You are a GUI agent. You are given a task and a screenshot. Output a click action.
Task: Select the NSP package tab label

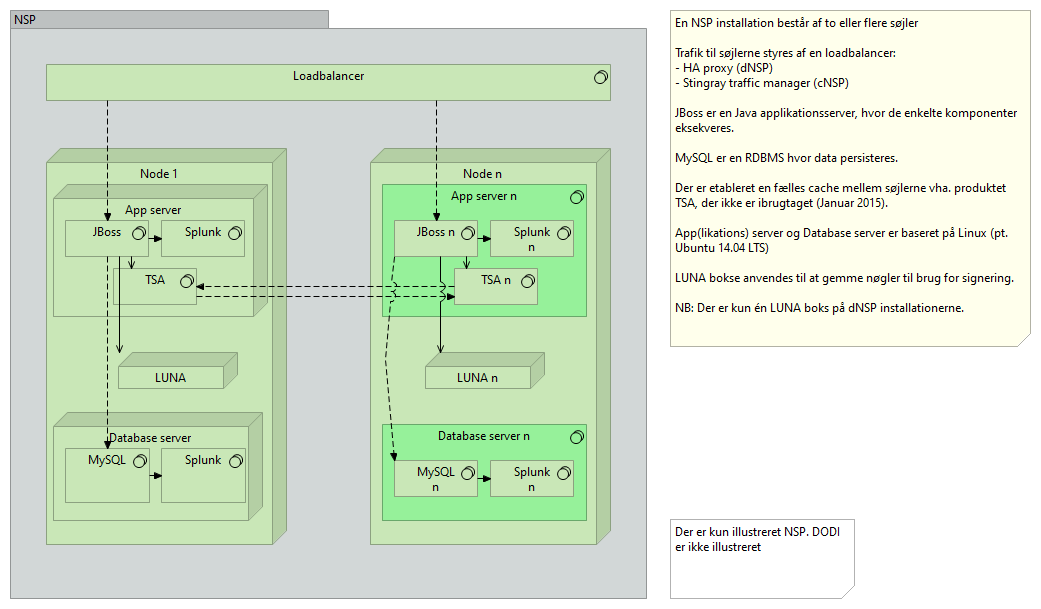tap(23, 19)
